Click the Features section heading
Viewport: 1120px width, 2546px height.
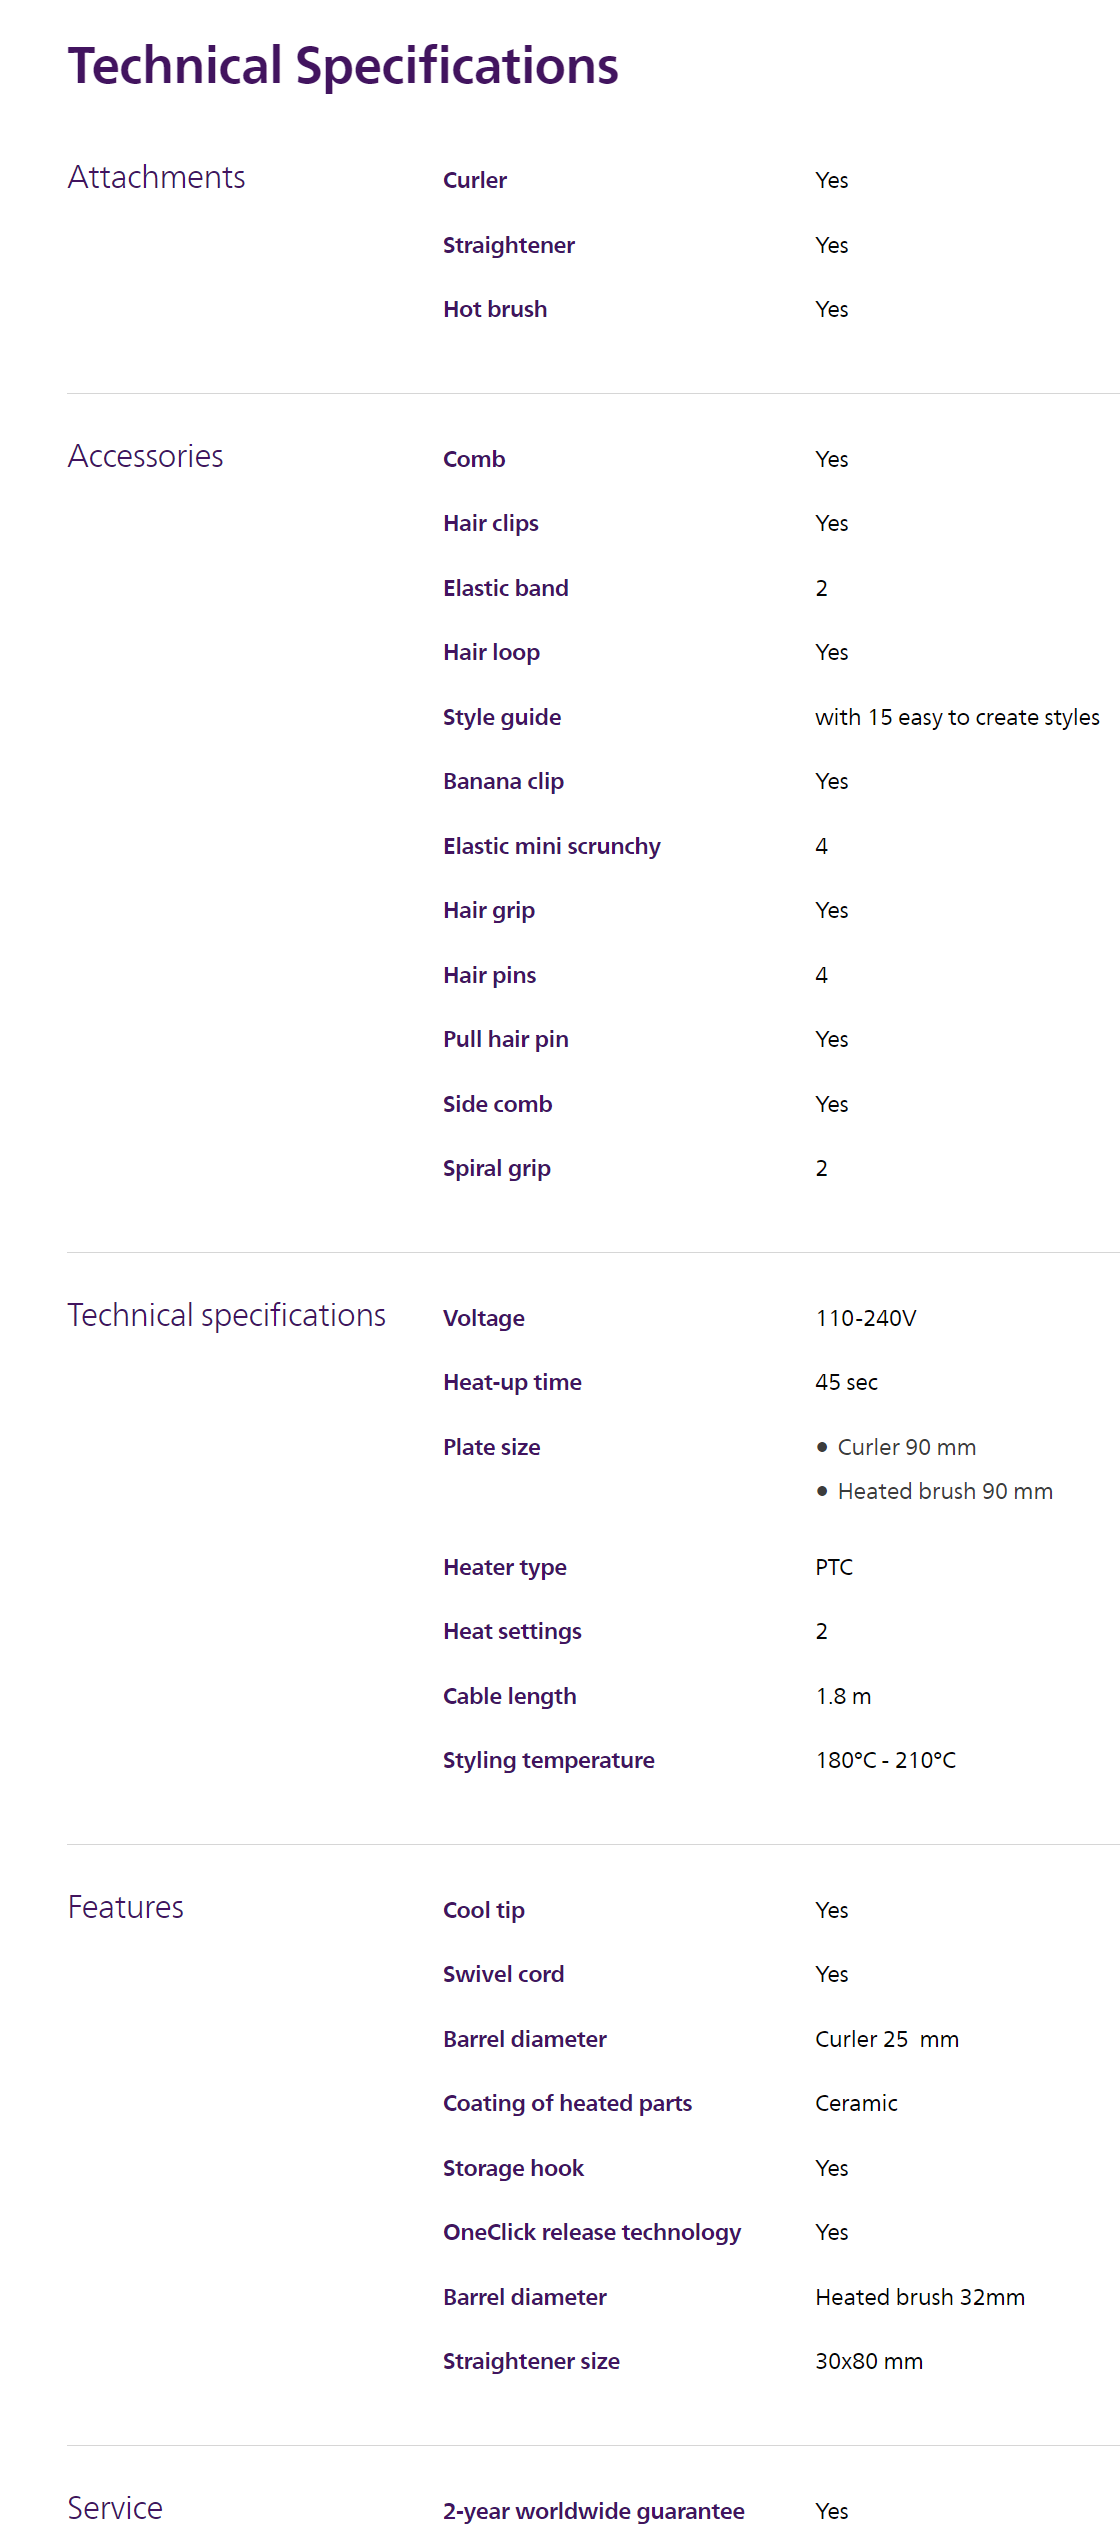[126, 1907]
